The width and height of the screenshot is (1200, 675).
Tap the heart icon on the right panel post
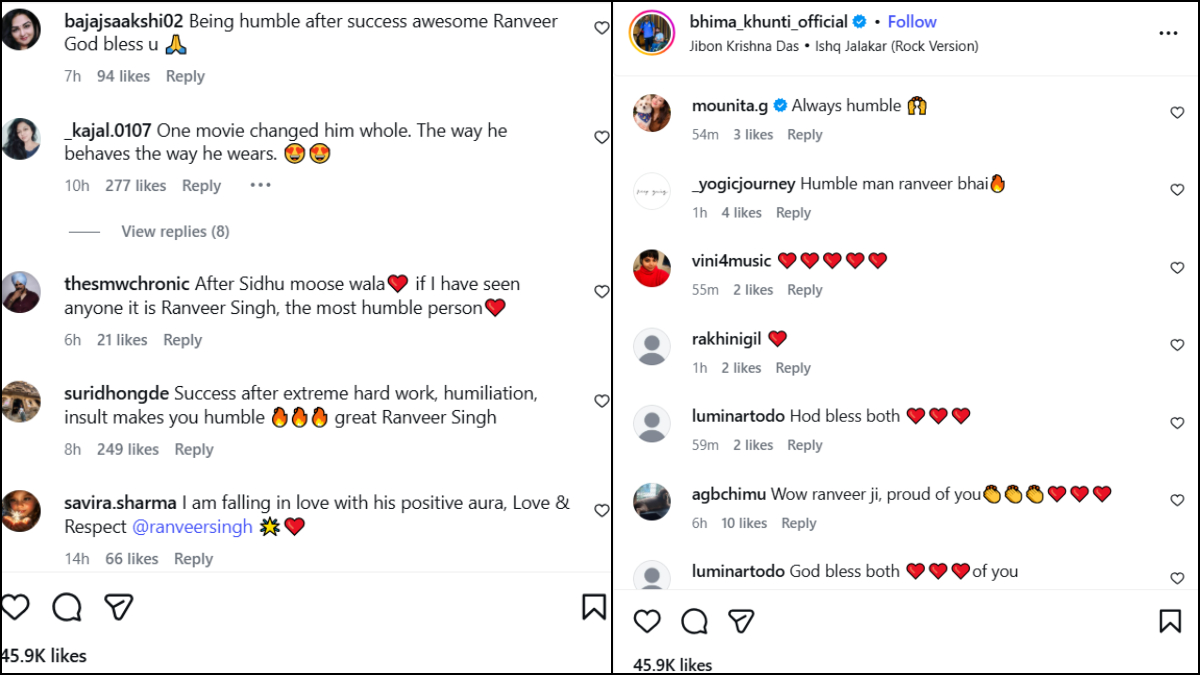click(647, 621)
